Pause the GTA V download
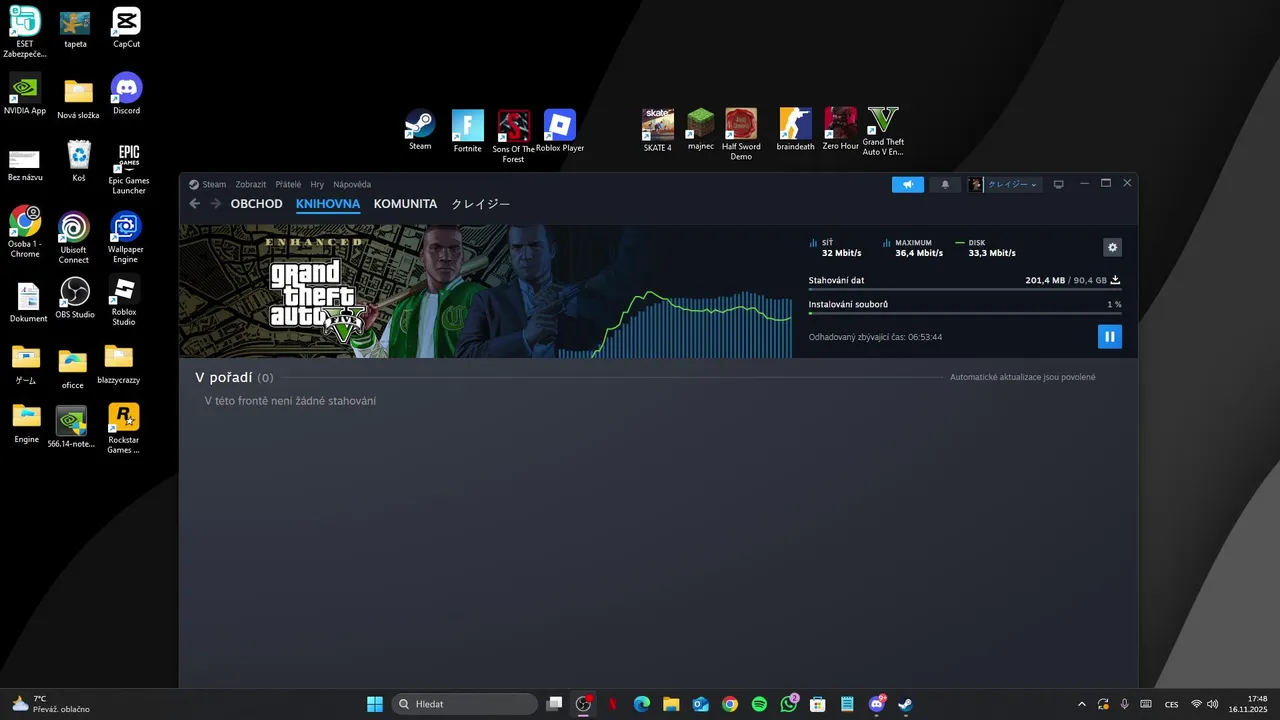Viewport: 1280px width, 720px height. coord(1109,336)
